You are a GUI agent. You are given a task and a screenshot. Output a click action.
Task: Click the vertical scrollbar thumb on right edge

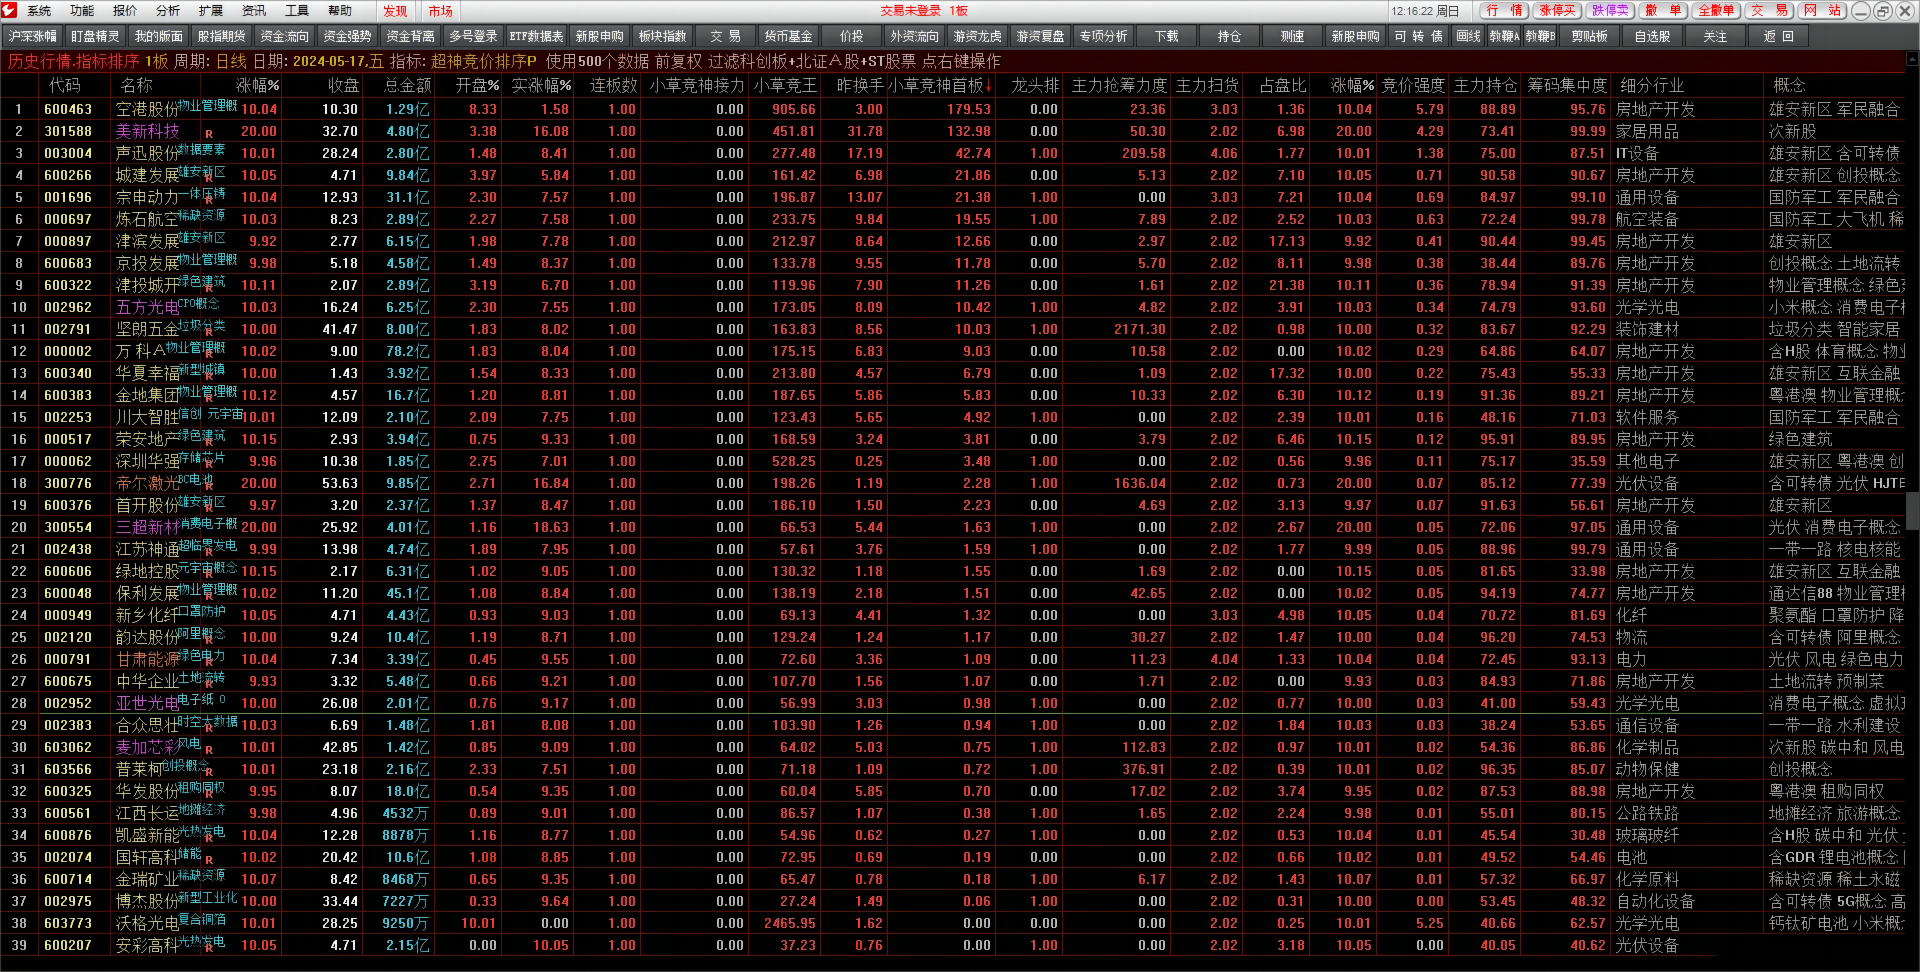(x=1913, y=511)
